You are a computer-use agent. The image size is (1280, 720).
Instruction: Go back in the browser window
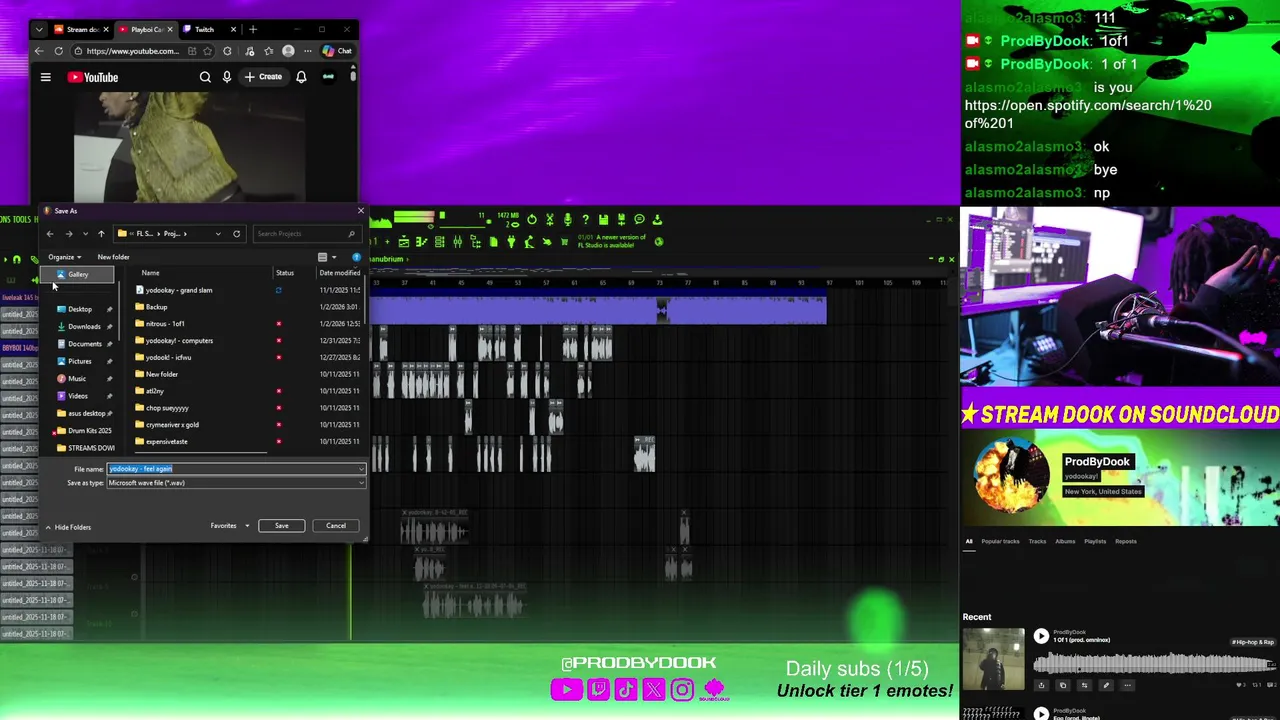pyautogui.click(x=39, y=51)
